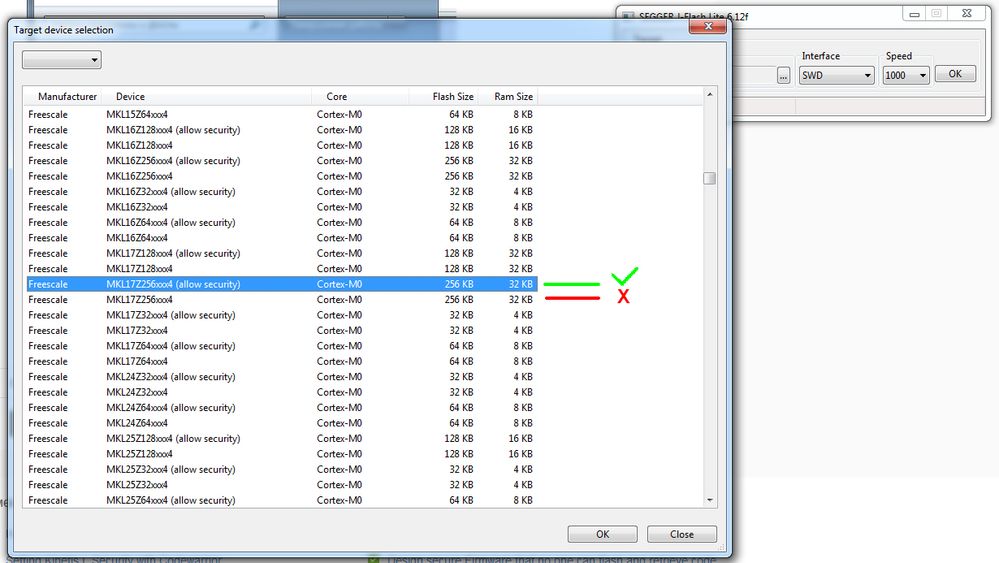
Task: Click the browse '...' button in J-Flash Lite
Action: coord(784,75)
